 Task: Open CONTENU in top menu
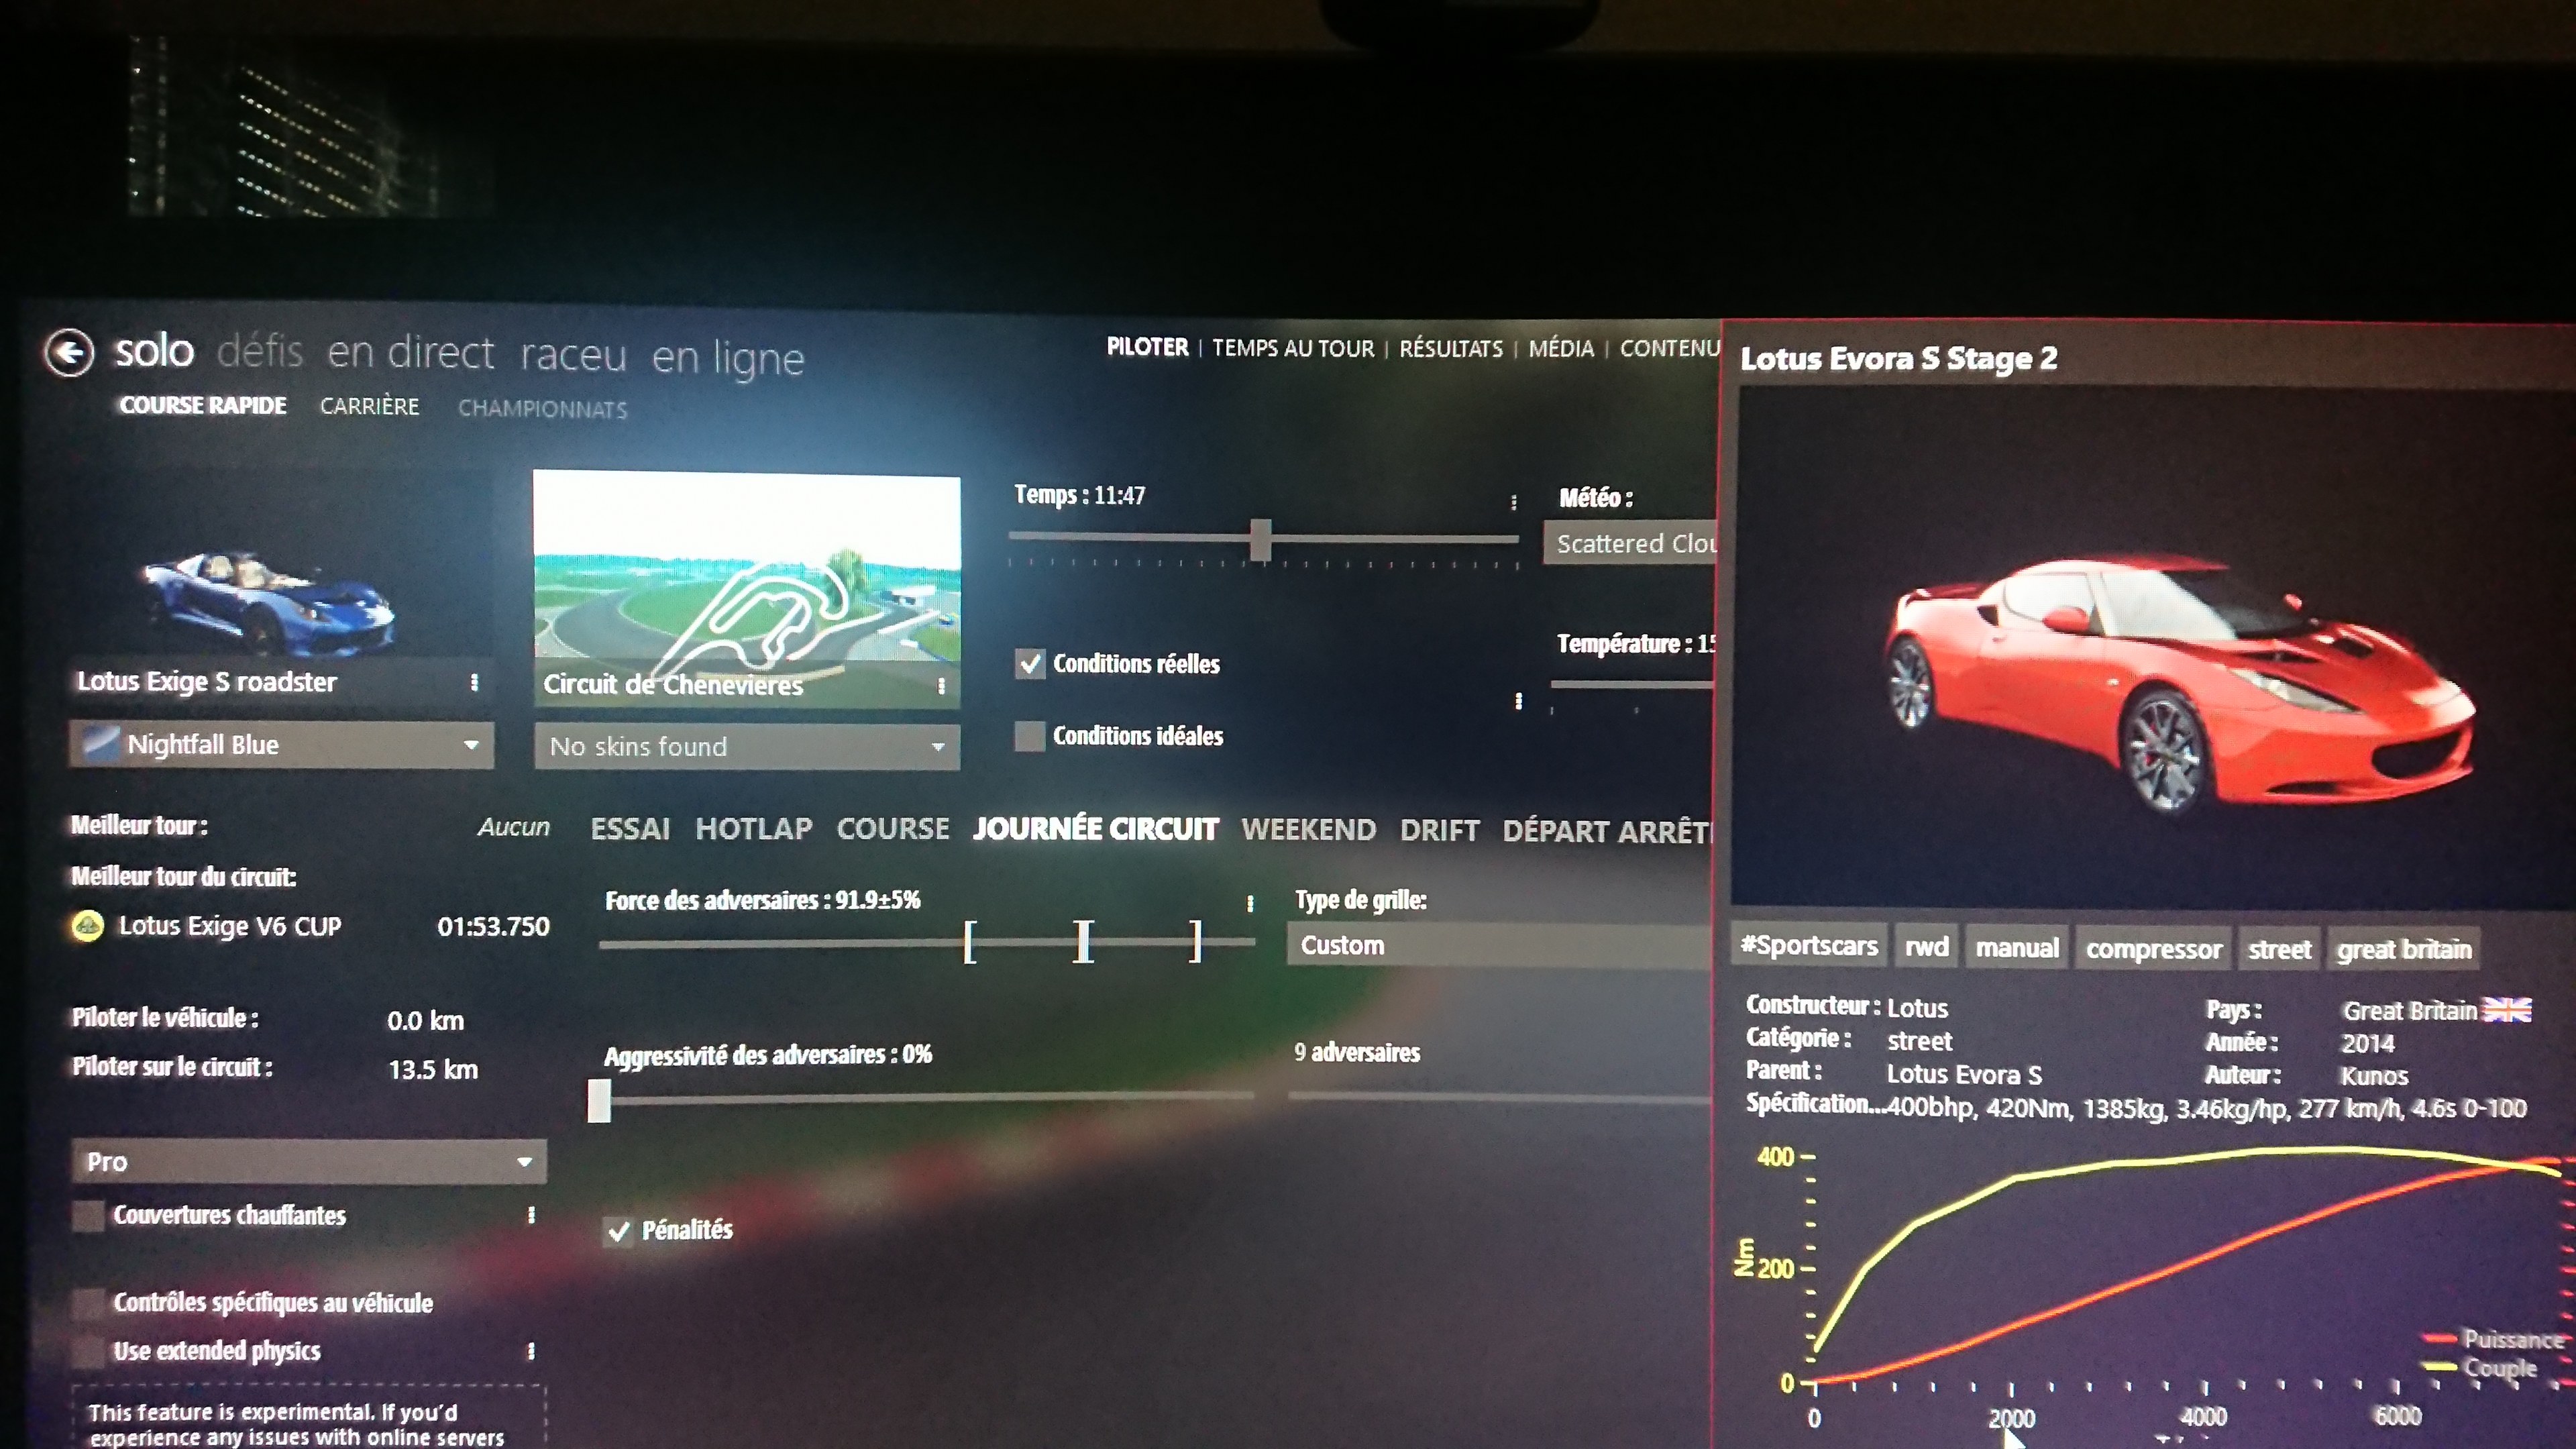point(1669,348)
